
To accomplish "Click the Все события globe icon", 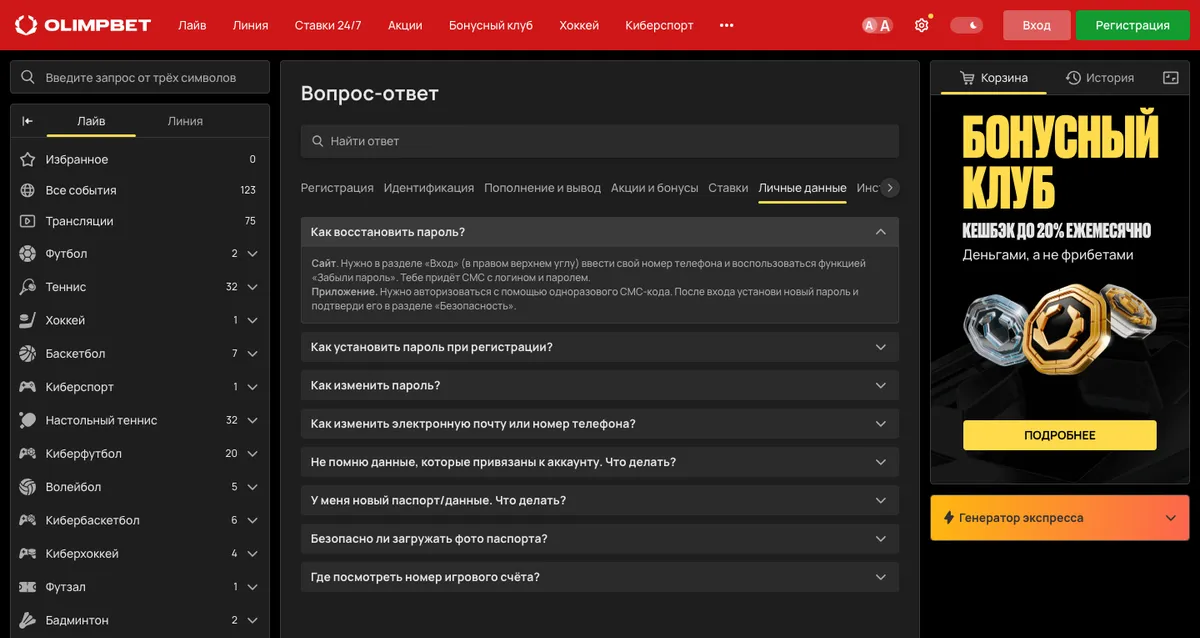I will pyautogui.click(x=28, y=190).
